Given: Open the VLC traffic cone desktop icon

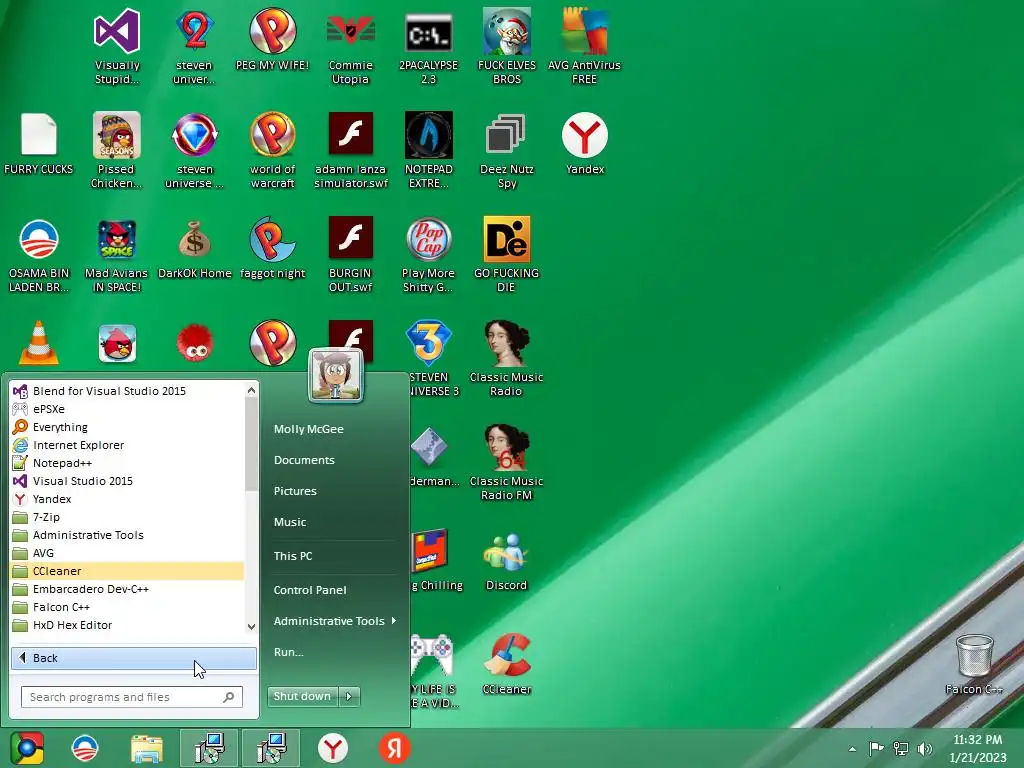Looking at the screenshot, I should tap(39, 343).
